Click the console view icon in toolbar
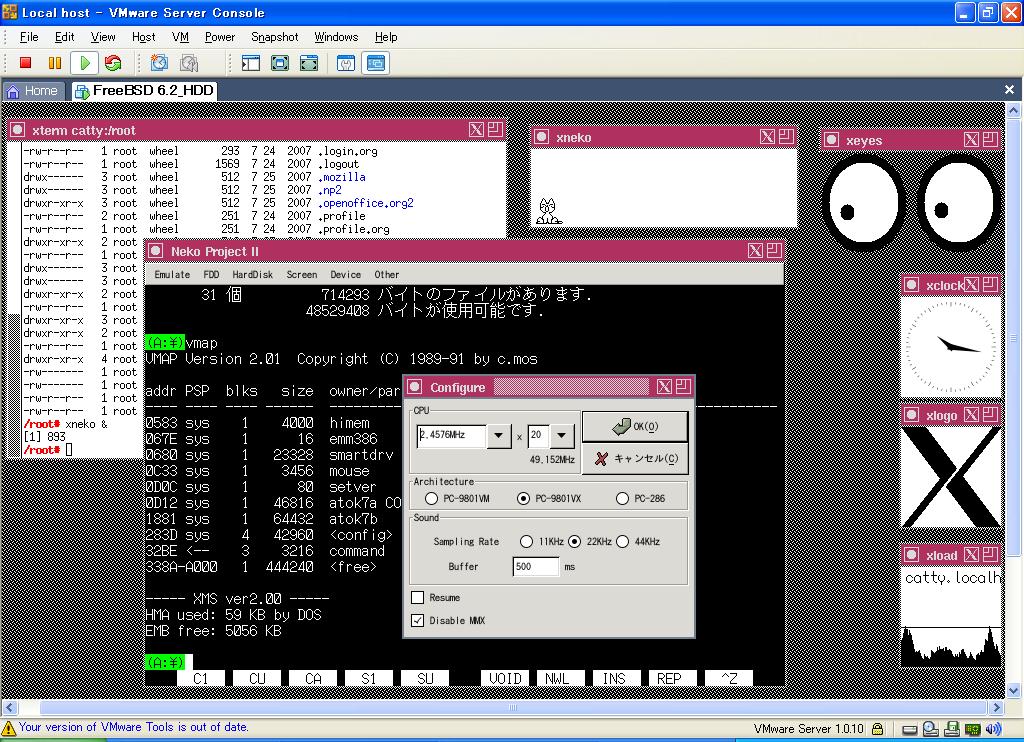Viewport: 1024px width, 742px height. (376, 63)
